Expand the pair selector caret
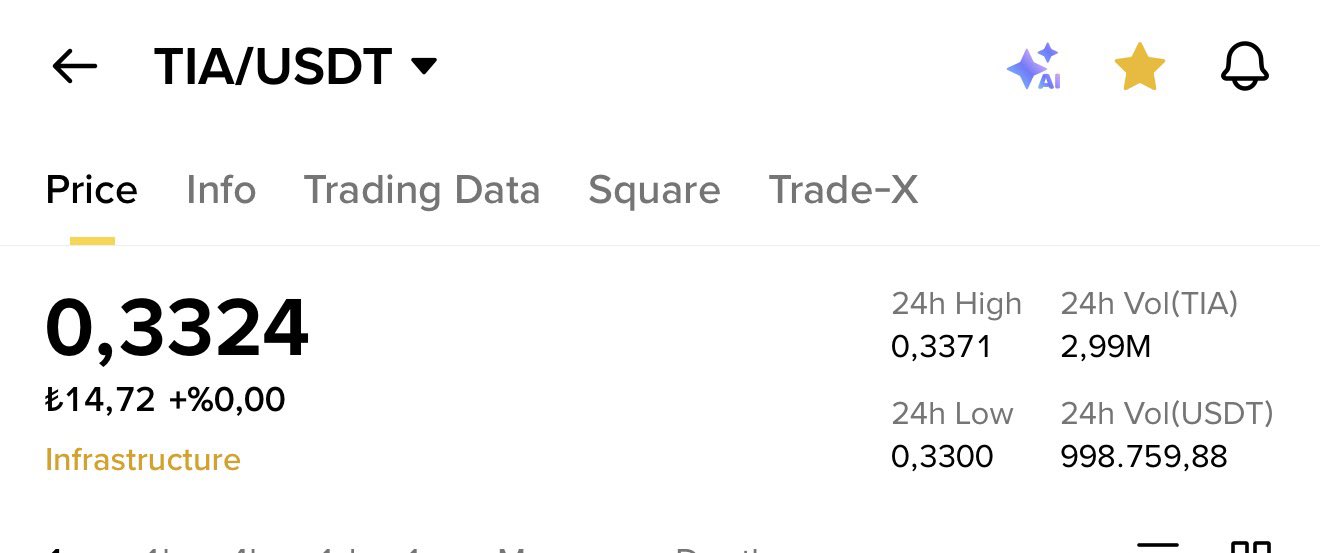1320x553 pixels. [x=424, y=67]
